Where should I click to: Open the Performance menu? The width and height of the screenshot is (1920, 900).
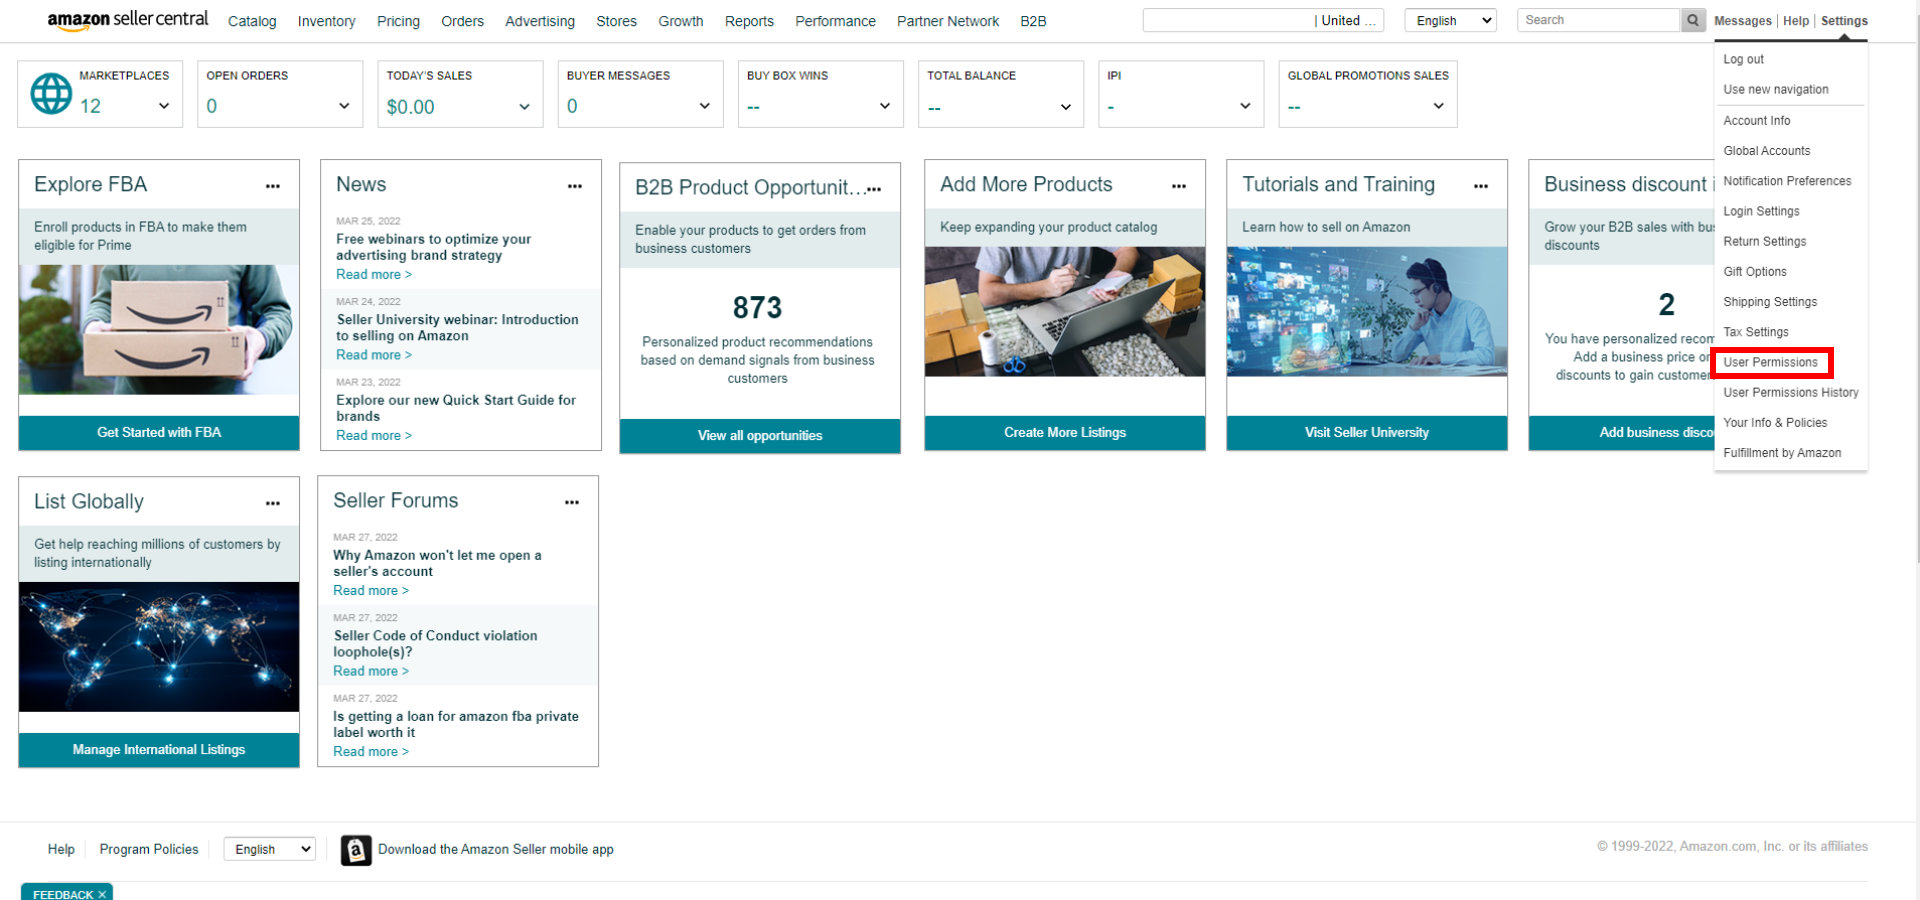[x=835, y=21]
